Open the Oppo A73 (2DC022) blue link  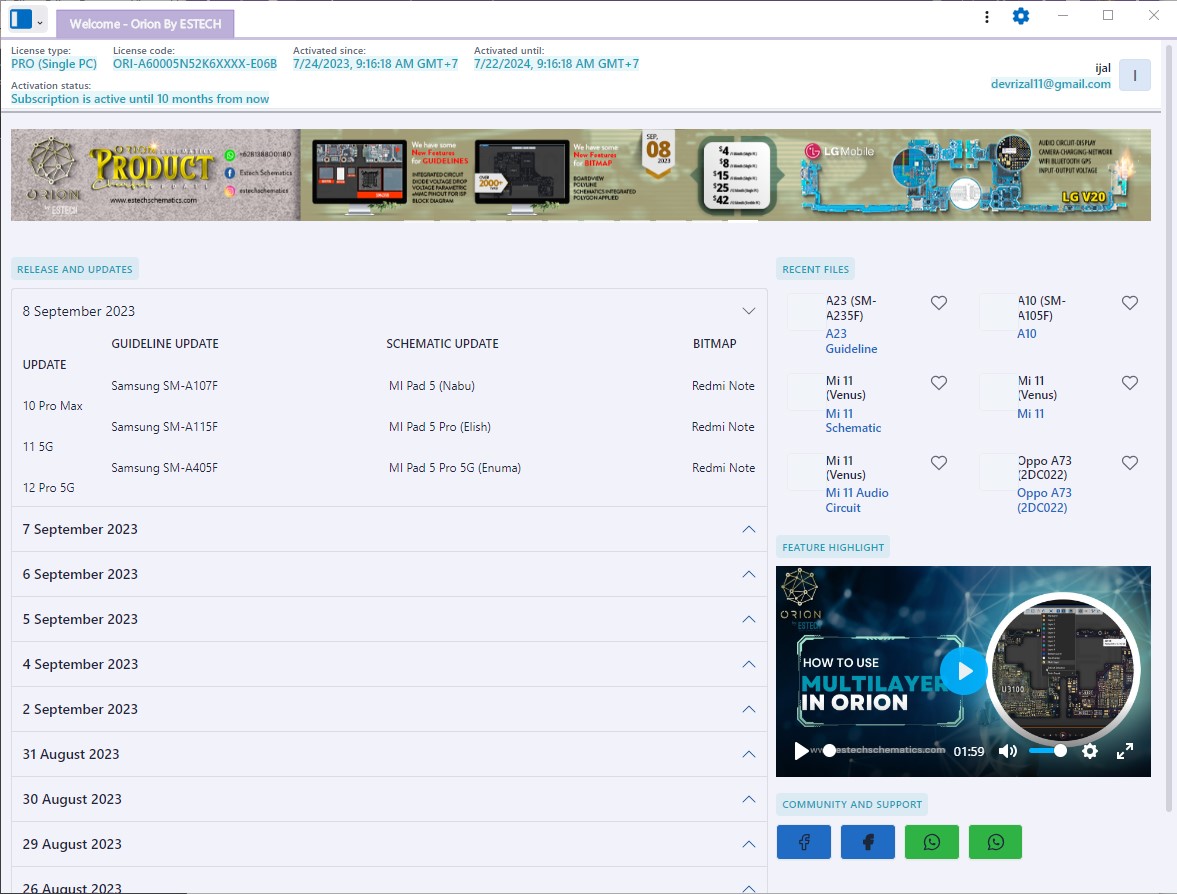click(x=1044, y=500)
